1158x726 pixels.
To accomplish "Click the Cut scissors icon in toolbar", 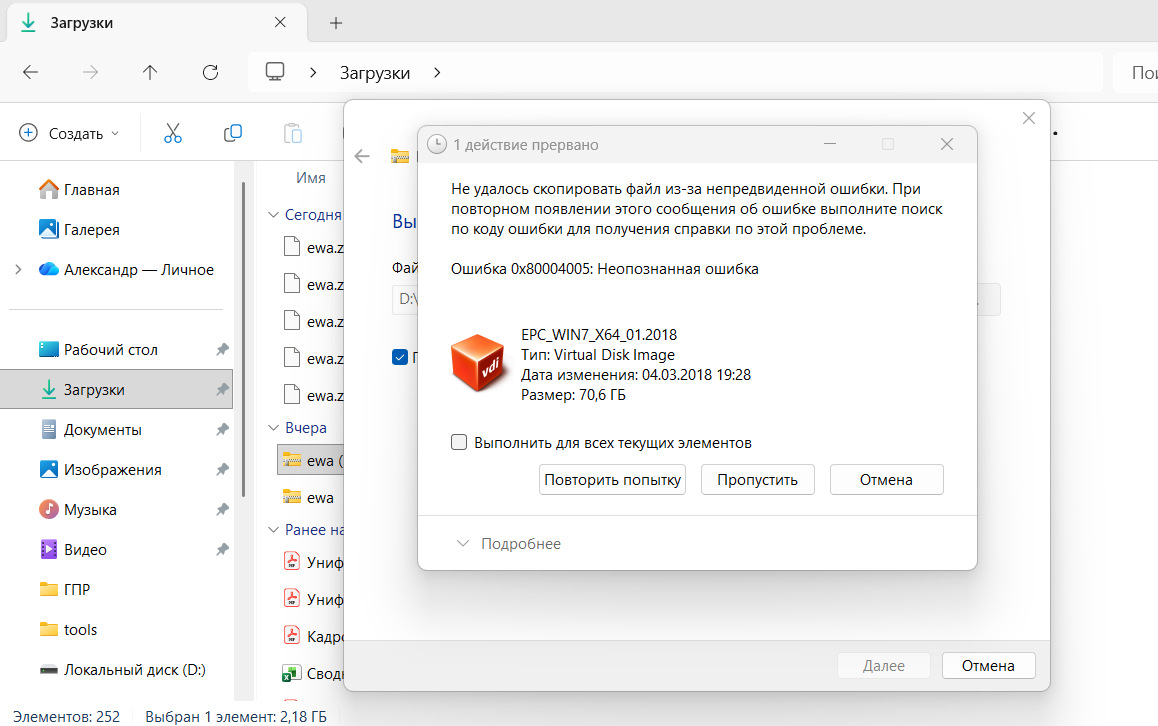I will point(172,133).
